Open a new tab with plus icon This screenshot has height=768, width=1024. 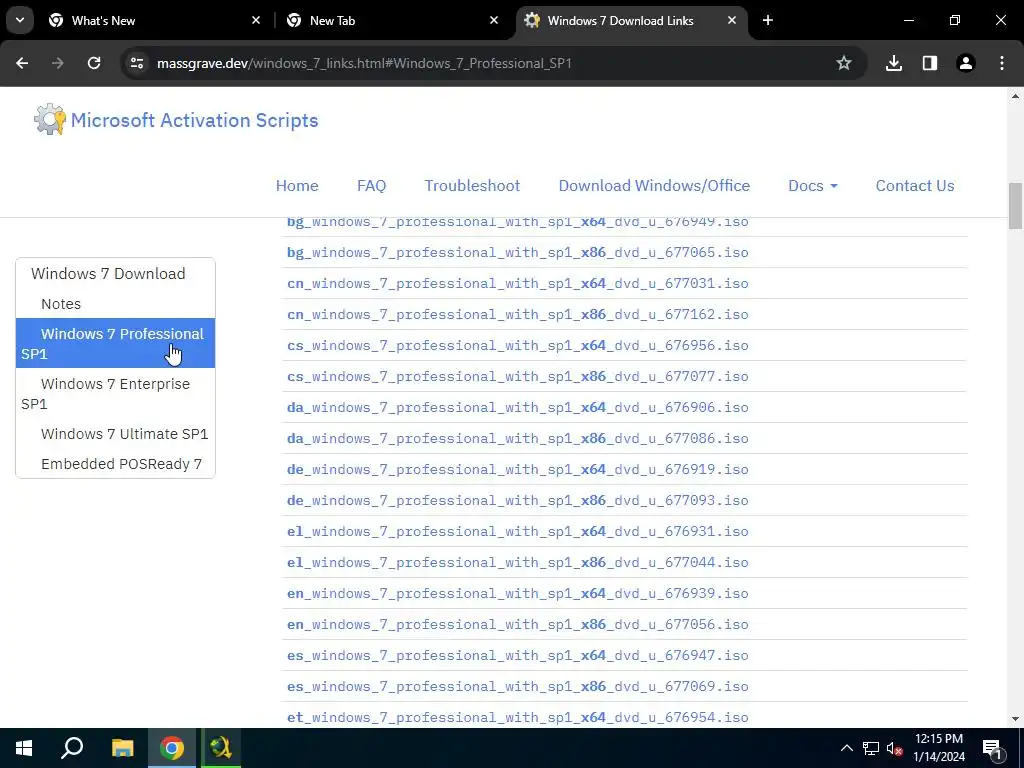768,21
